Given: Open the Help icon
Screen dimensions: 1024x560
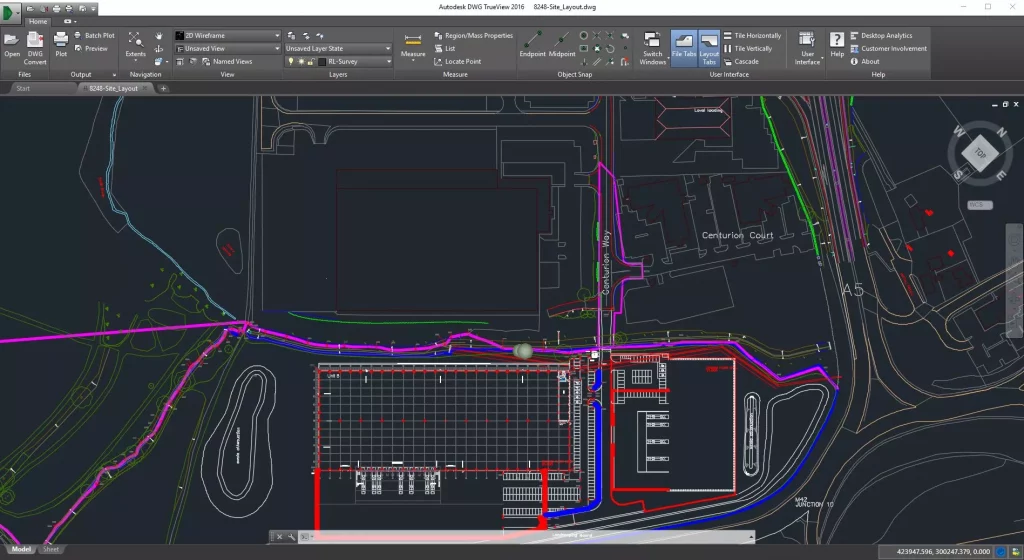Looking at the screenshot, I should pos(837,44).
